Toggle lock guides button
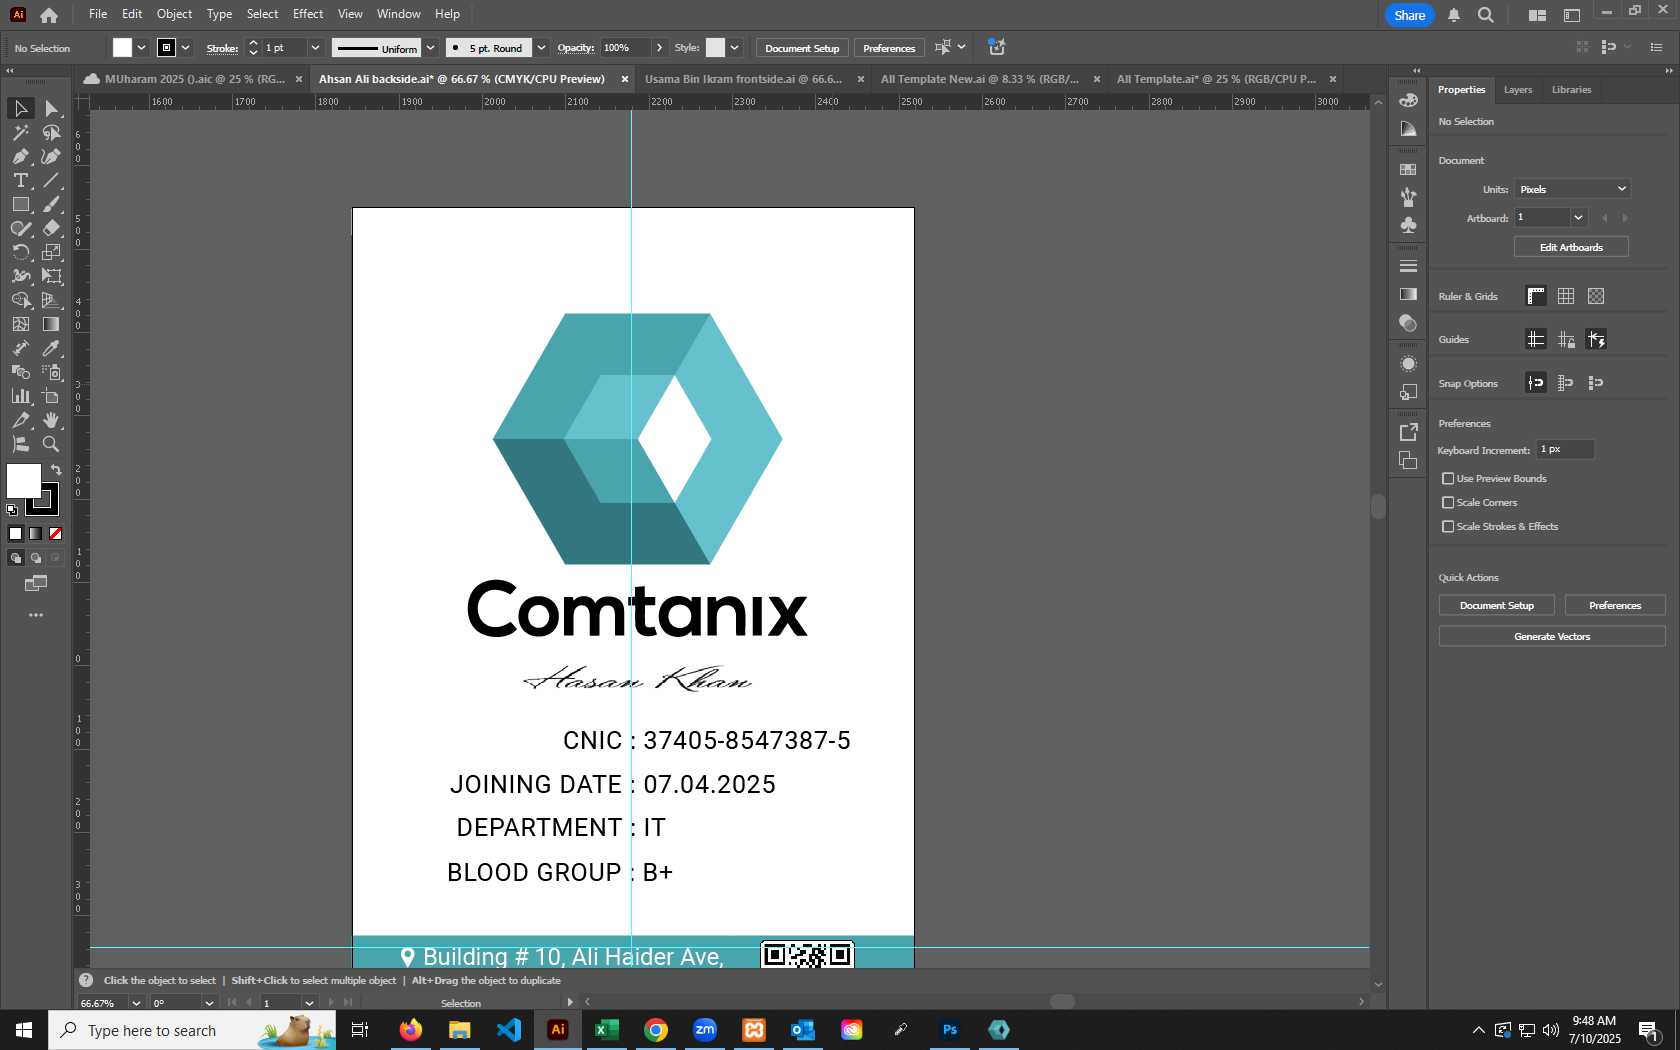1680x1050 pixels. tap(1566, 340)
